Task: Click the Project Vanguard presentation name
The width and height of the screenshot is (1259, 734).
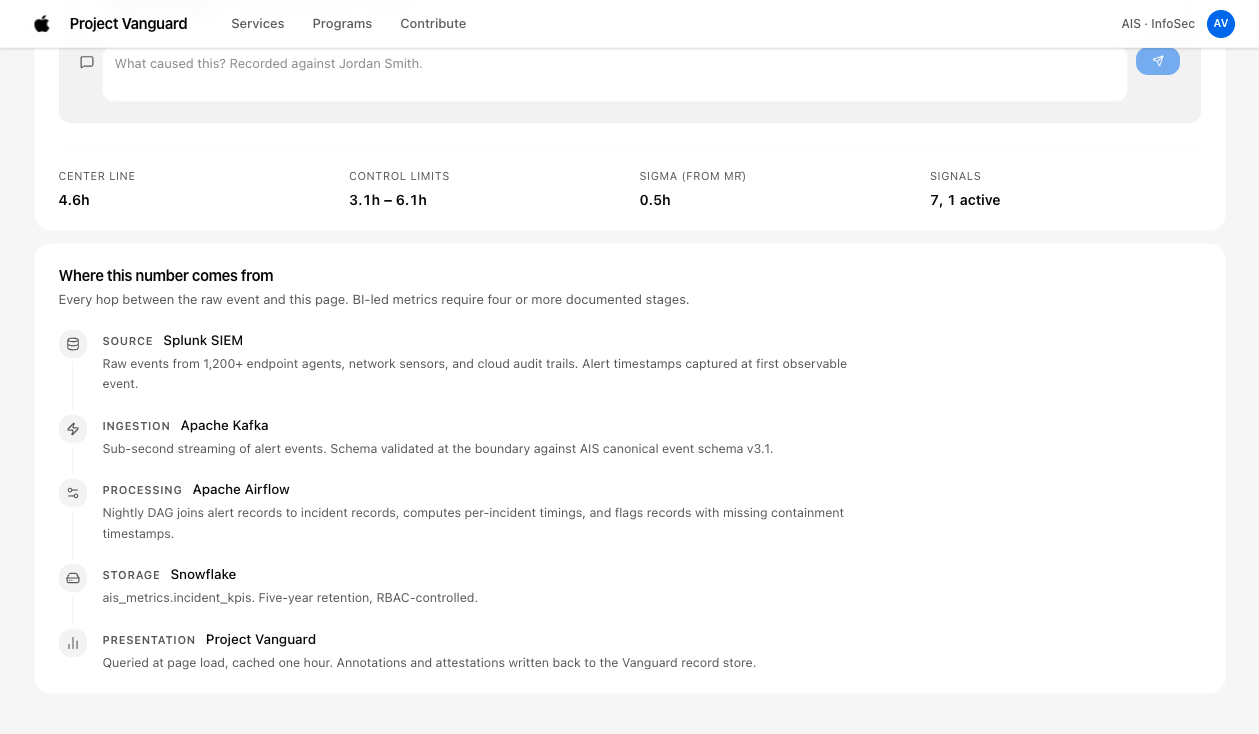Action: click(261, 639)
